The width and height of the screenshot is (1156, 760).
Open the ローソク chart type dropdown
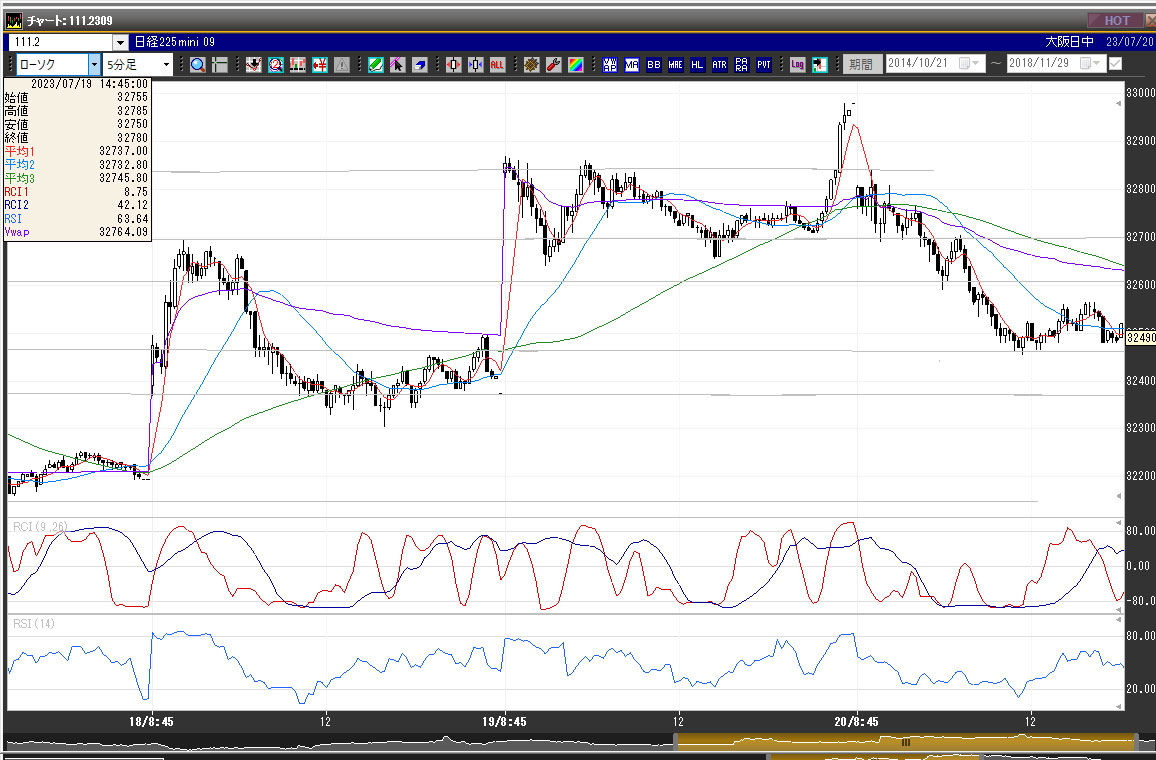(94, 65)
